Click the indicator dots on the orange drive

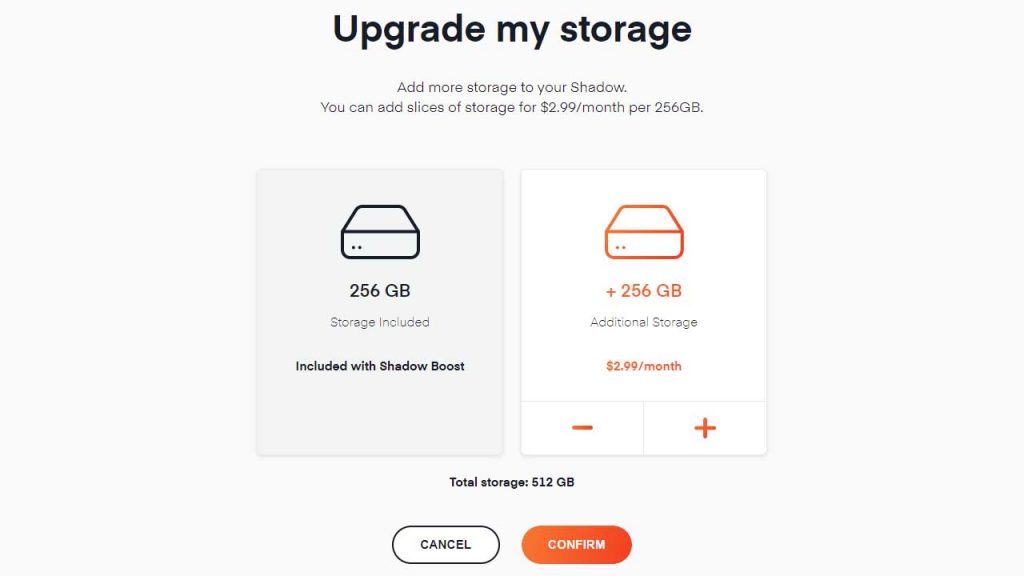[x=620, y=248]
